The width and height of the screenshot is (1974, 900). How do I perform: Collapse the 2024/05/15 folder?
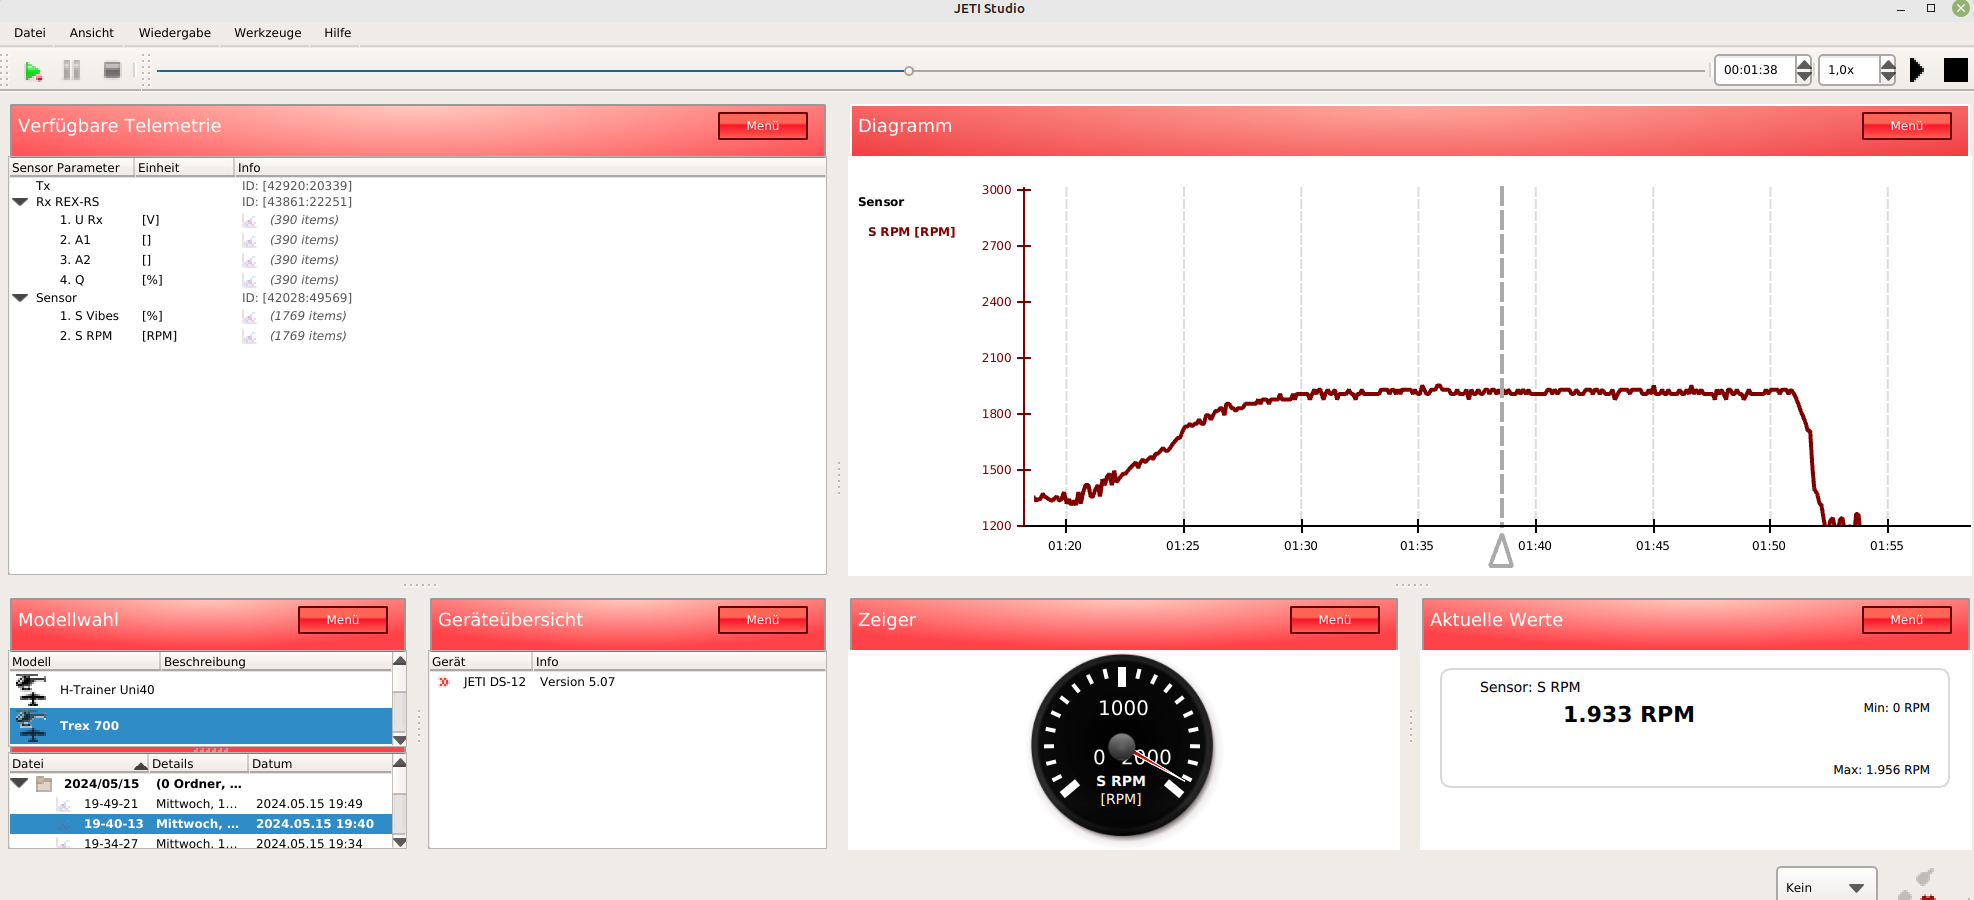(x=20, y=784)
